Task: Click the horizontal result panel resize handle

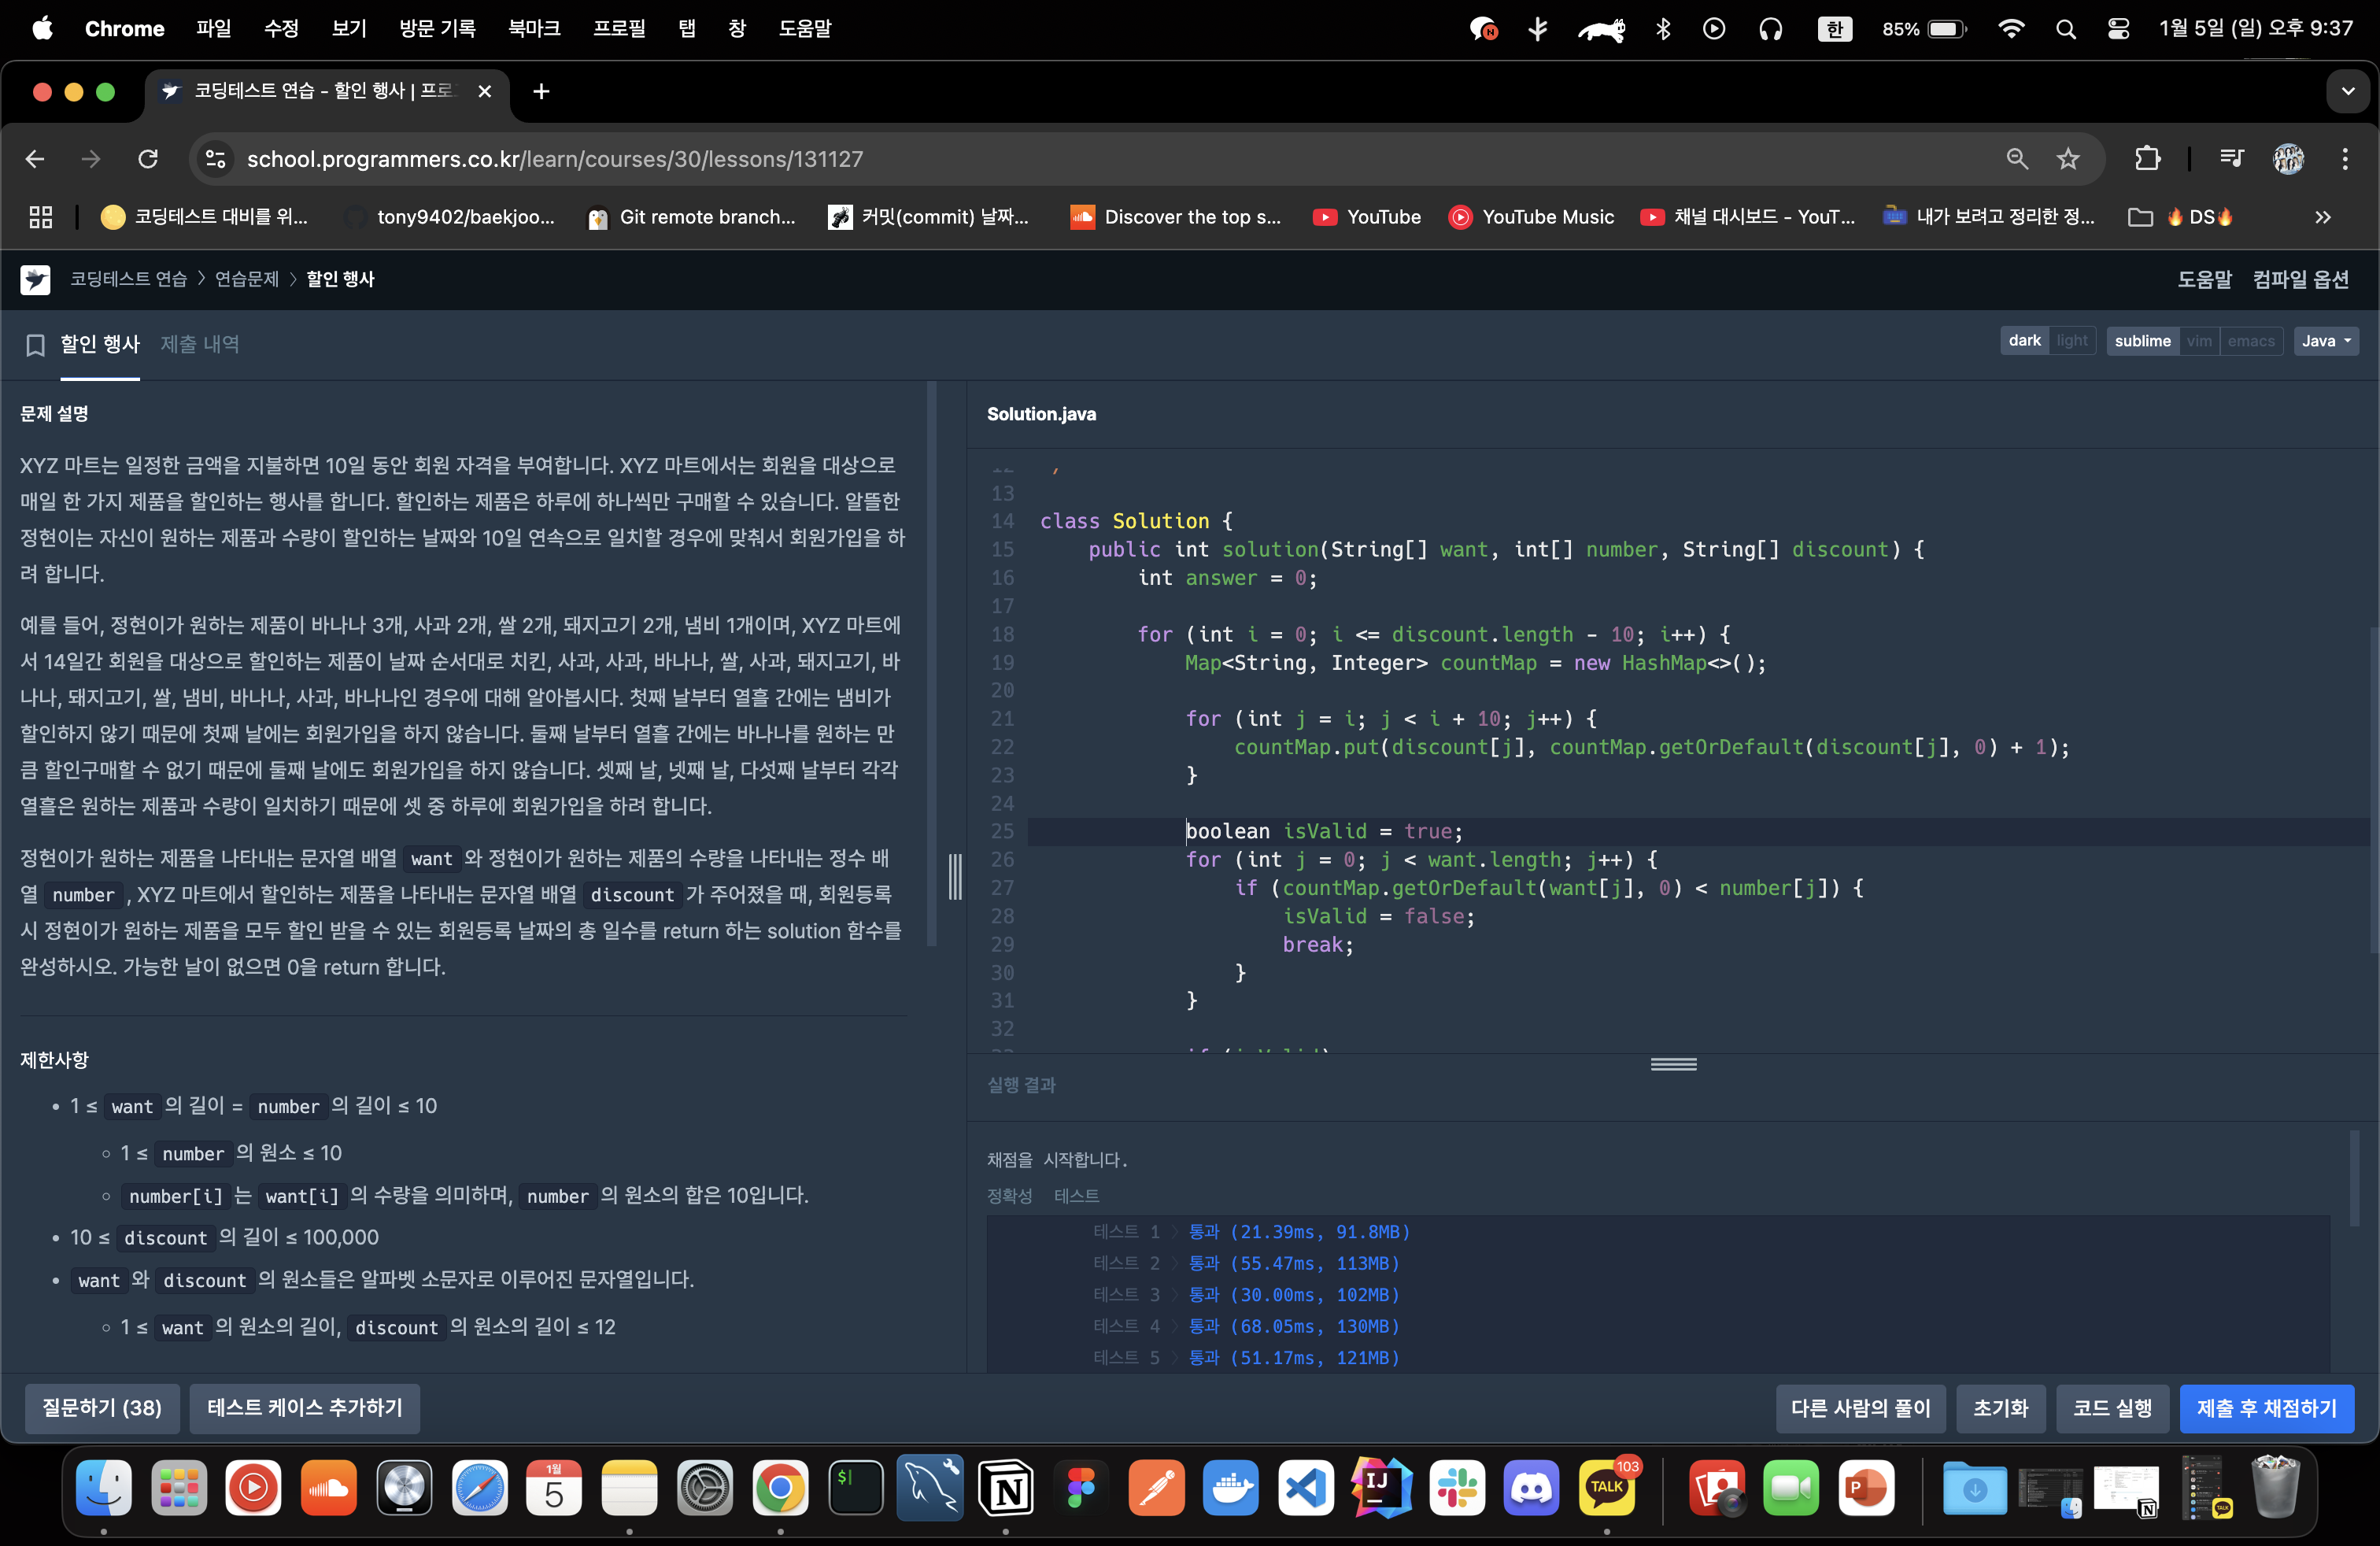Action: 1673,1064
